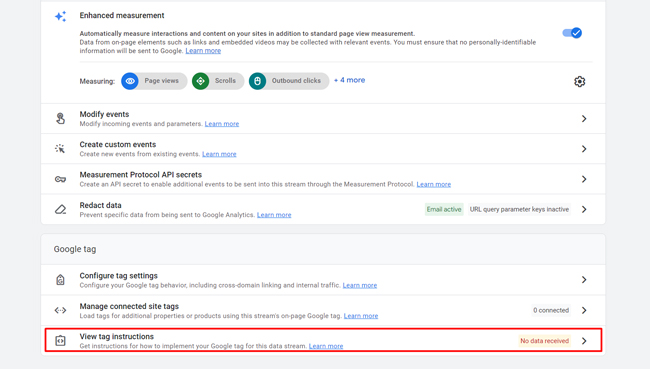Click URL query parameter keys inactive badge
650x369 pixels.
point(519,209)
